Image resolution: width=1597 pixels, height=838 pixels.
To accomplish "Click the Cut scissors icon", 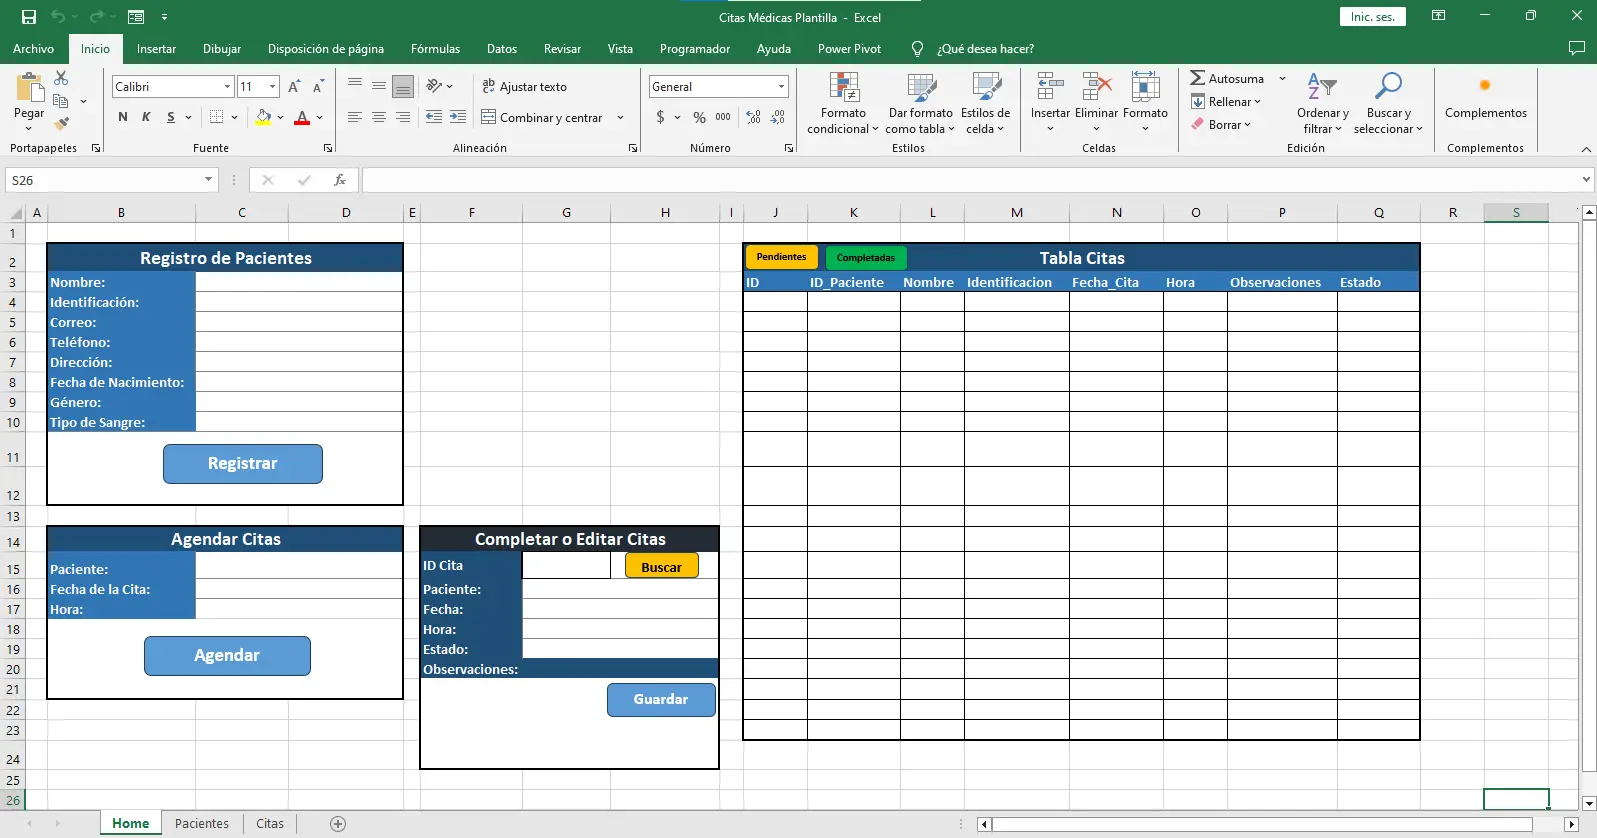I will (61, 78).
